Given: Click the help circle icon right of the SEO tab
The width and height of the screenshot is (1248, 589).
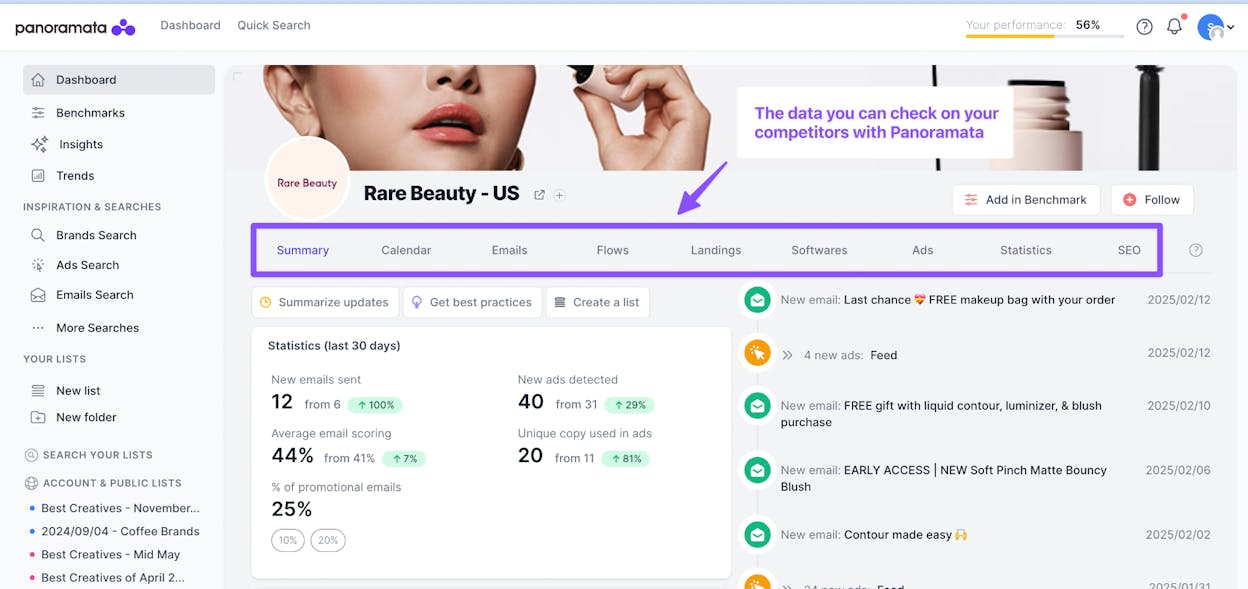Looking at the screenshot, I should tap(1196, 250).
